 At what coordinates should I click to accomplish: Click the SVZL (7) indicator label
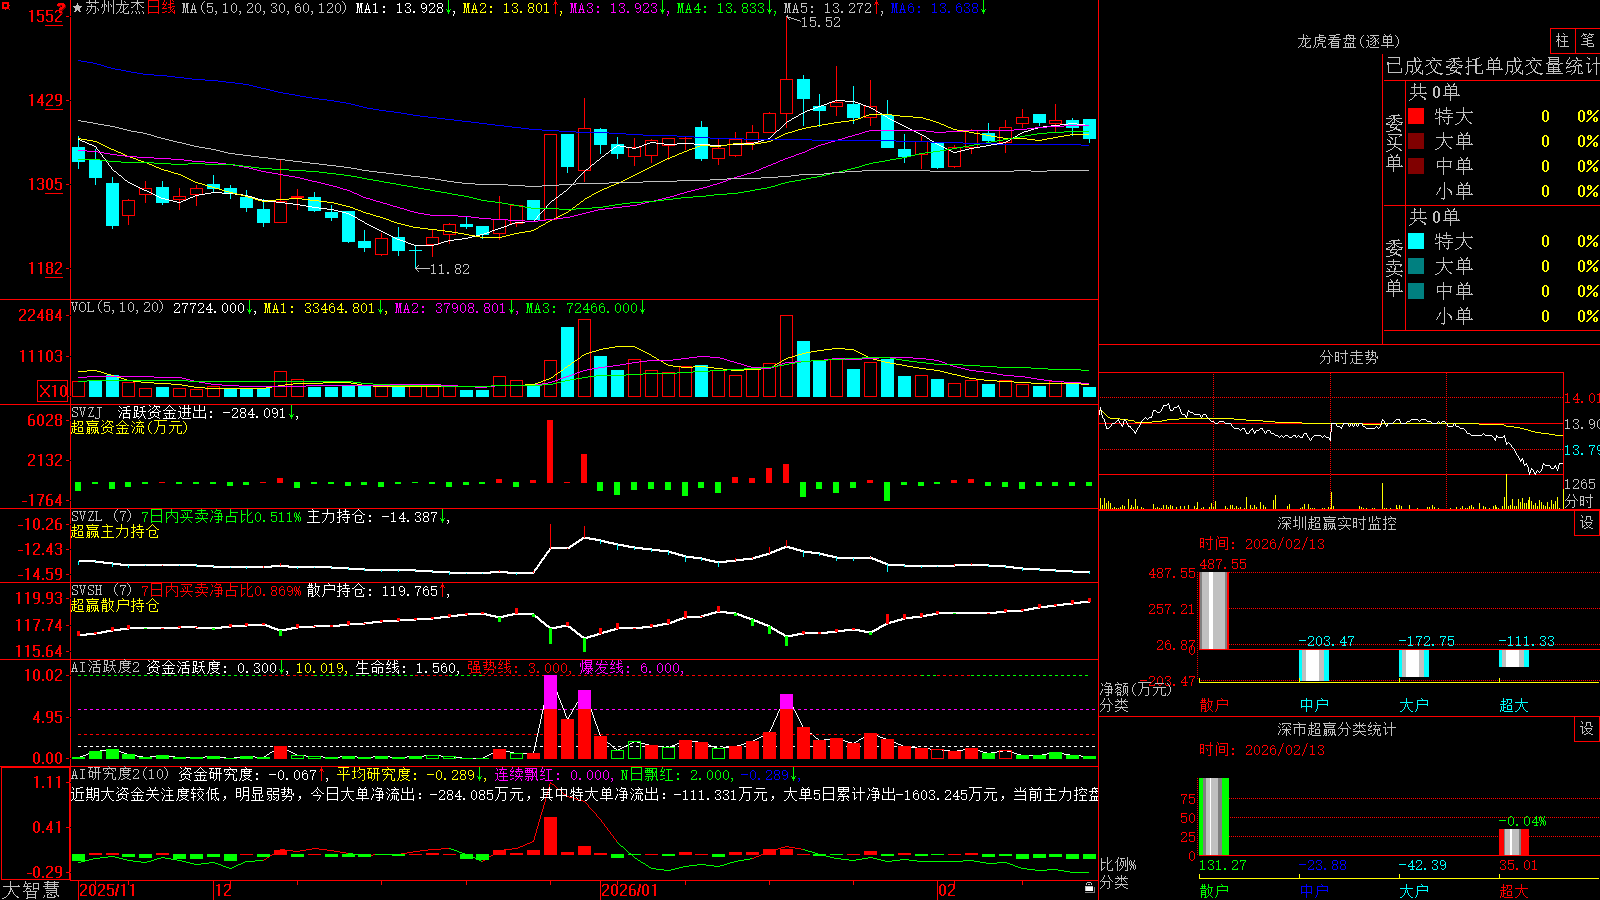pos(101,516)
